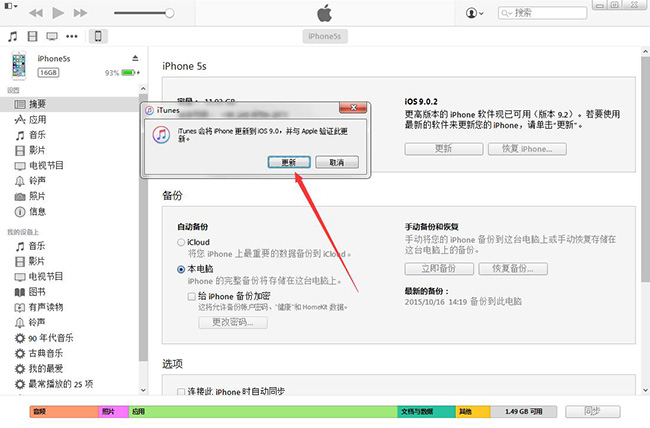Click the iPhone5s tab label
The height and width of the screenshot is (428, 650).
(x=325, y=36)
